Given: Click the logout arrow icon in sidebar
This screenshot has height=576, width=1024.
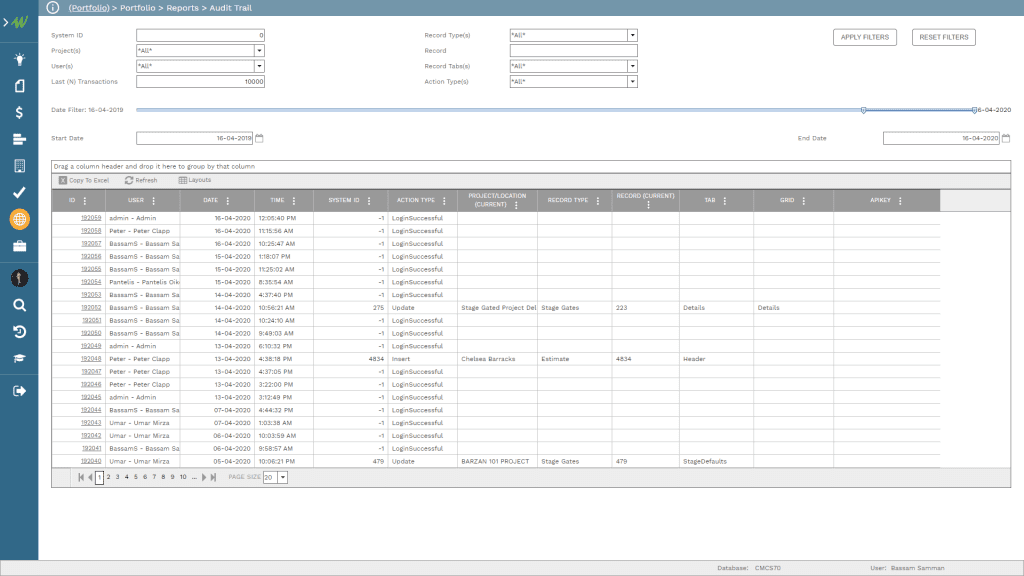Looking at the screenshot, I should [19, 391].
